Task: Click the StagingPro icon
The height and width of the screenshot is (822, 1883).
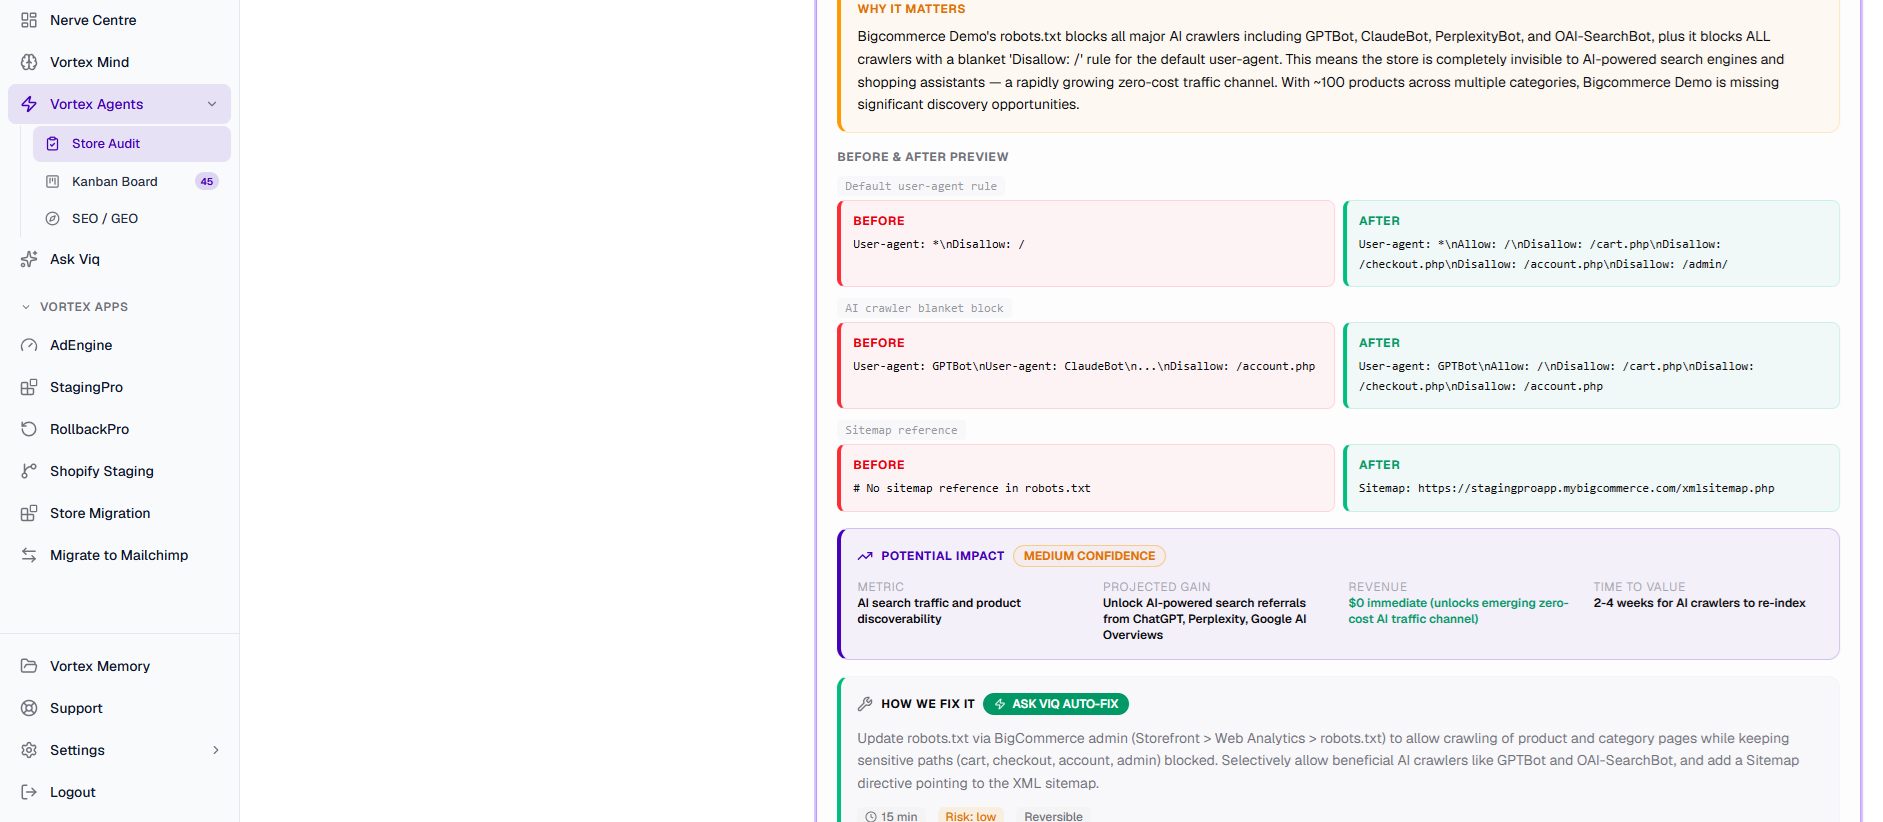Action: coord(29,387)
